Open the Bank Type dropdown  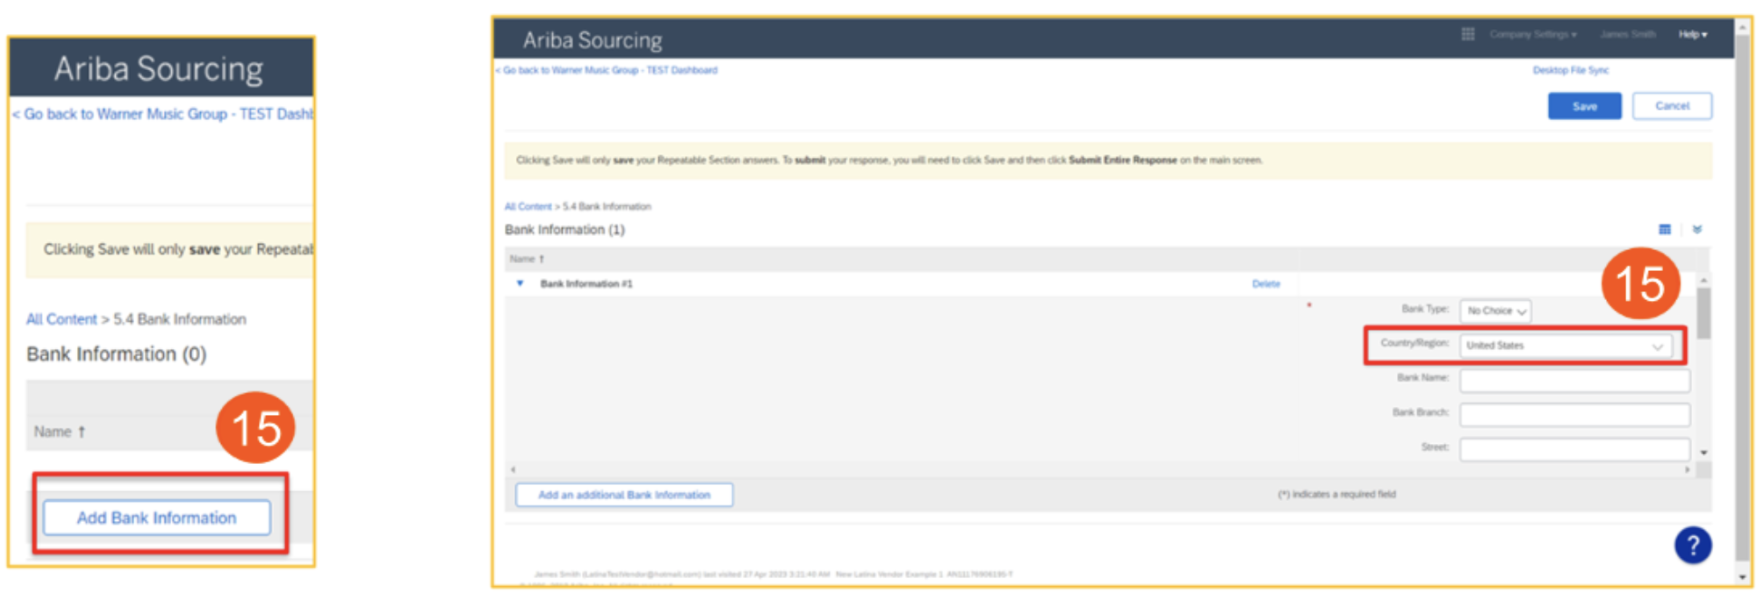[1495, 311]
